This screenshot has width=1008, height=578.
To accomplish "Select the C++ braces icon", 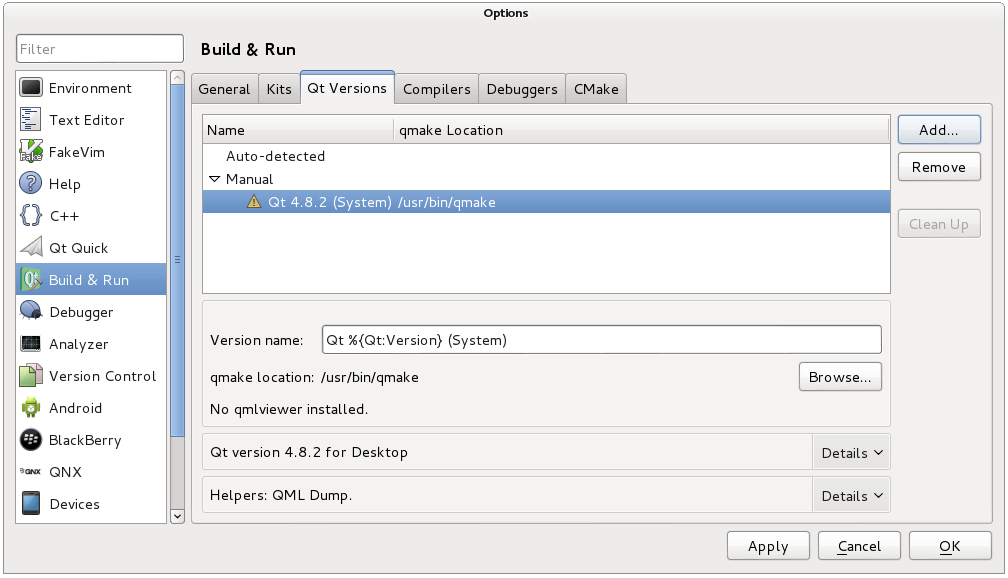I will point(31,215).
